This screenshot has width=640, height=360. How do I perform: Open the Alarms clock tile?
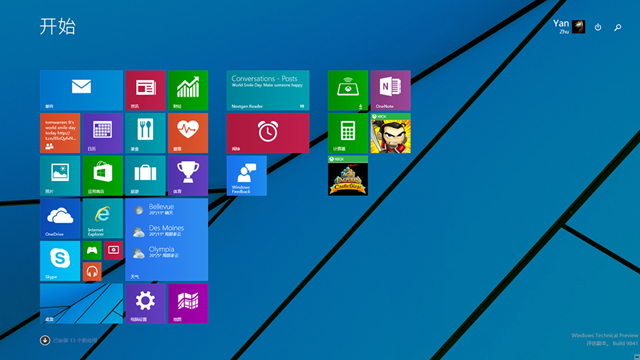click(x=268, y=133)
